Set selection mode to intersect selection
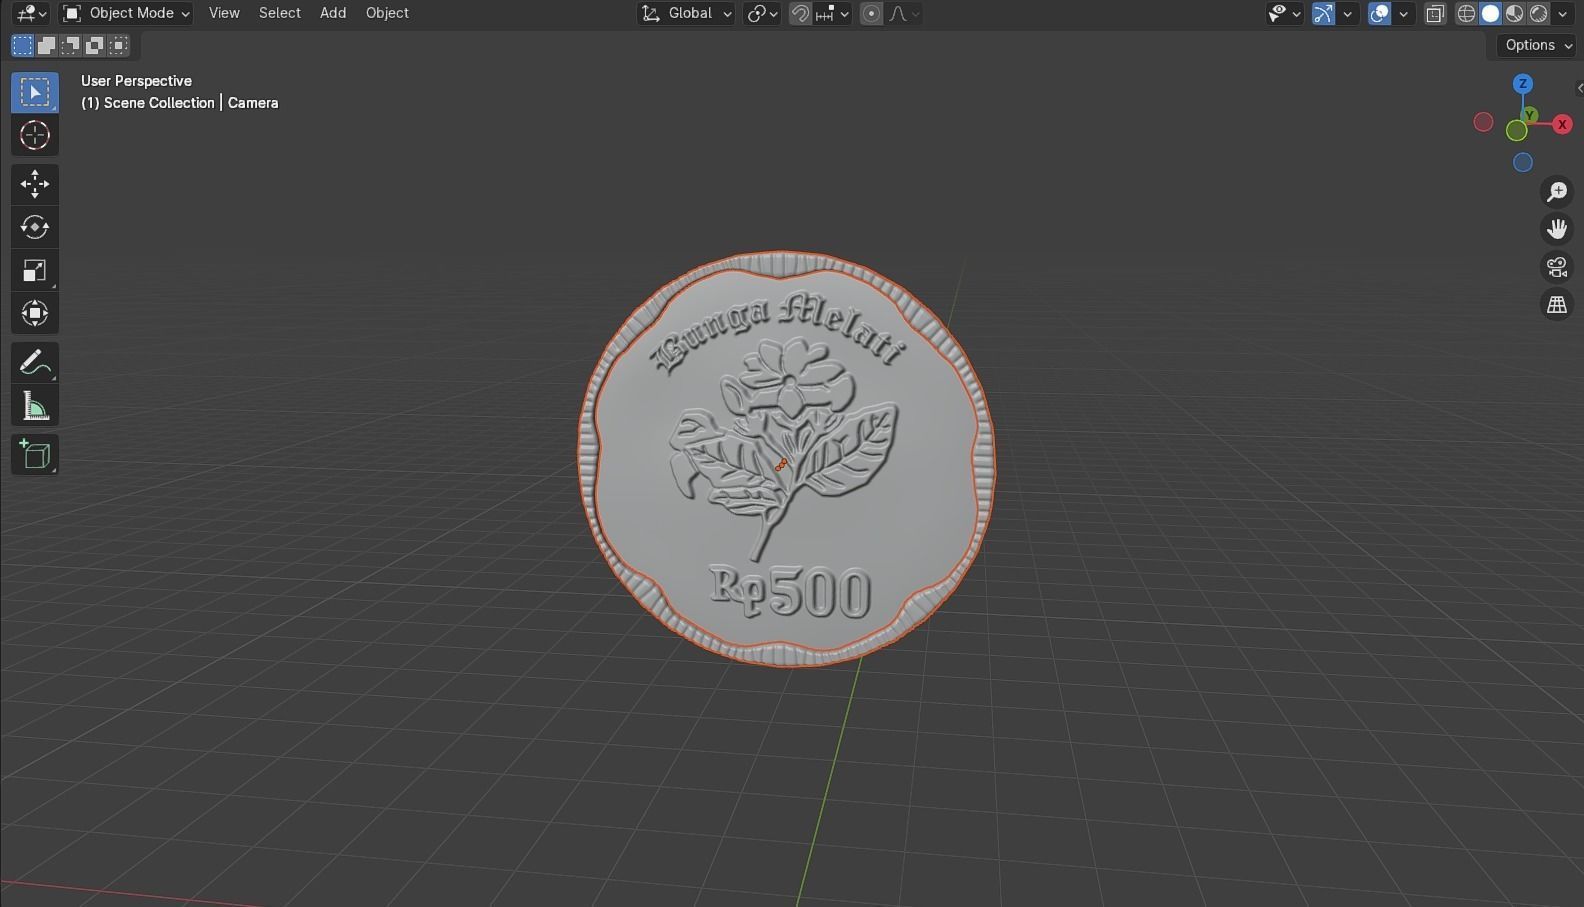1584x907 pixels. (119, 45)
